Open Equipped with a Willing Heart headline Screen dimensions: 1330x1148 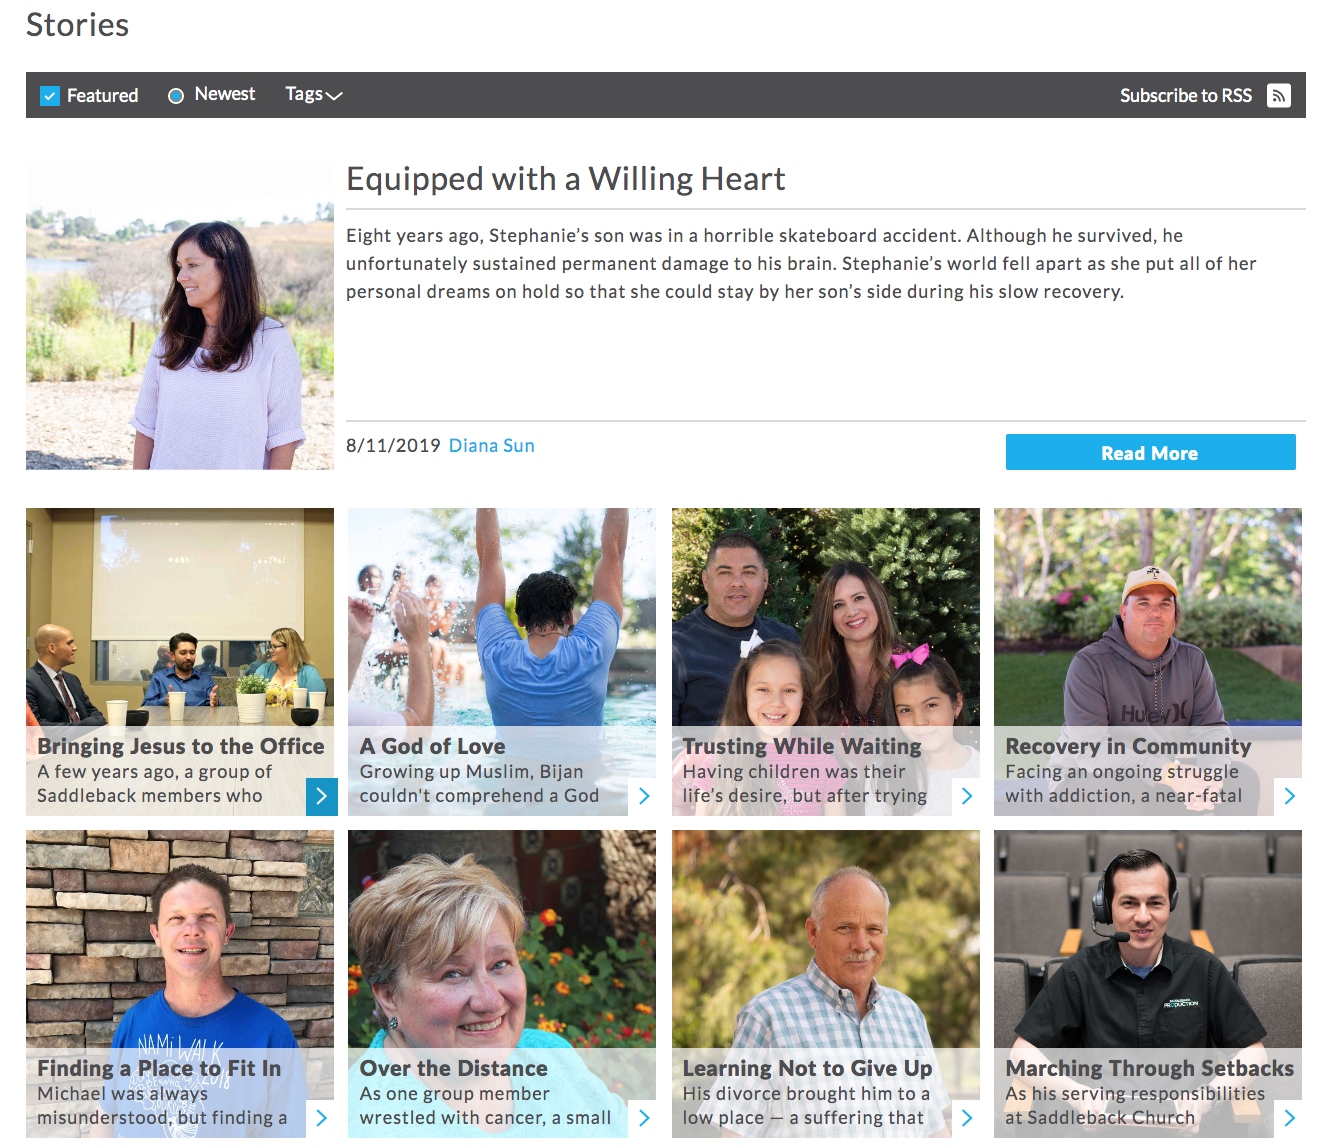click(x=566, y=178)
